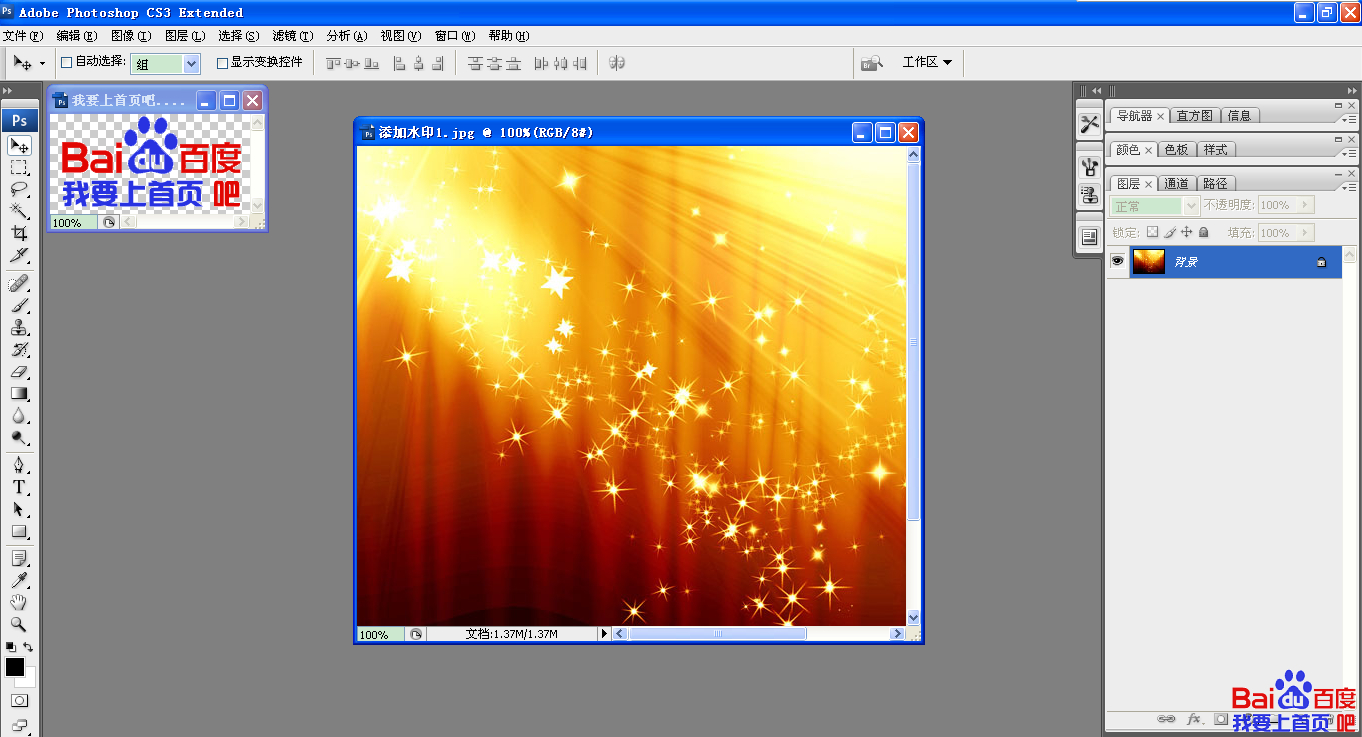Open the 组 auto-select dropdown
The width and height of the screenshot is (1362, 737).
(x=191, y=63)
